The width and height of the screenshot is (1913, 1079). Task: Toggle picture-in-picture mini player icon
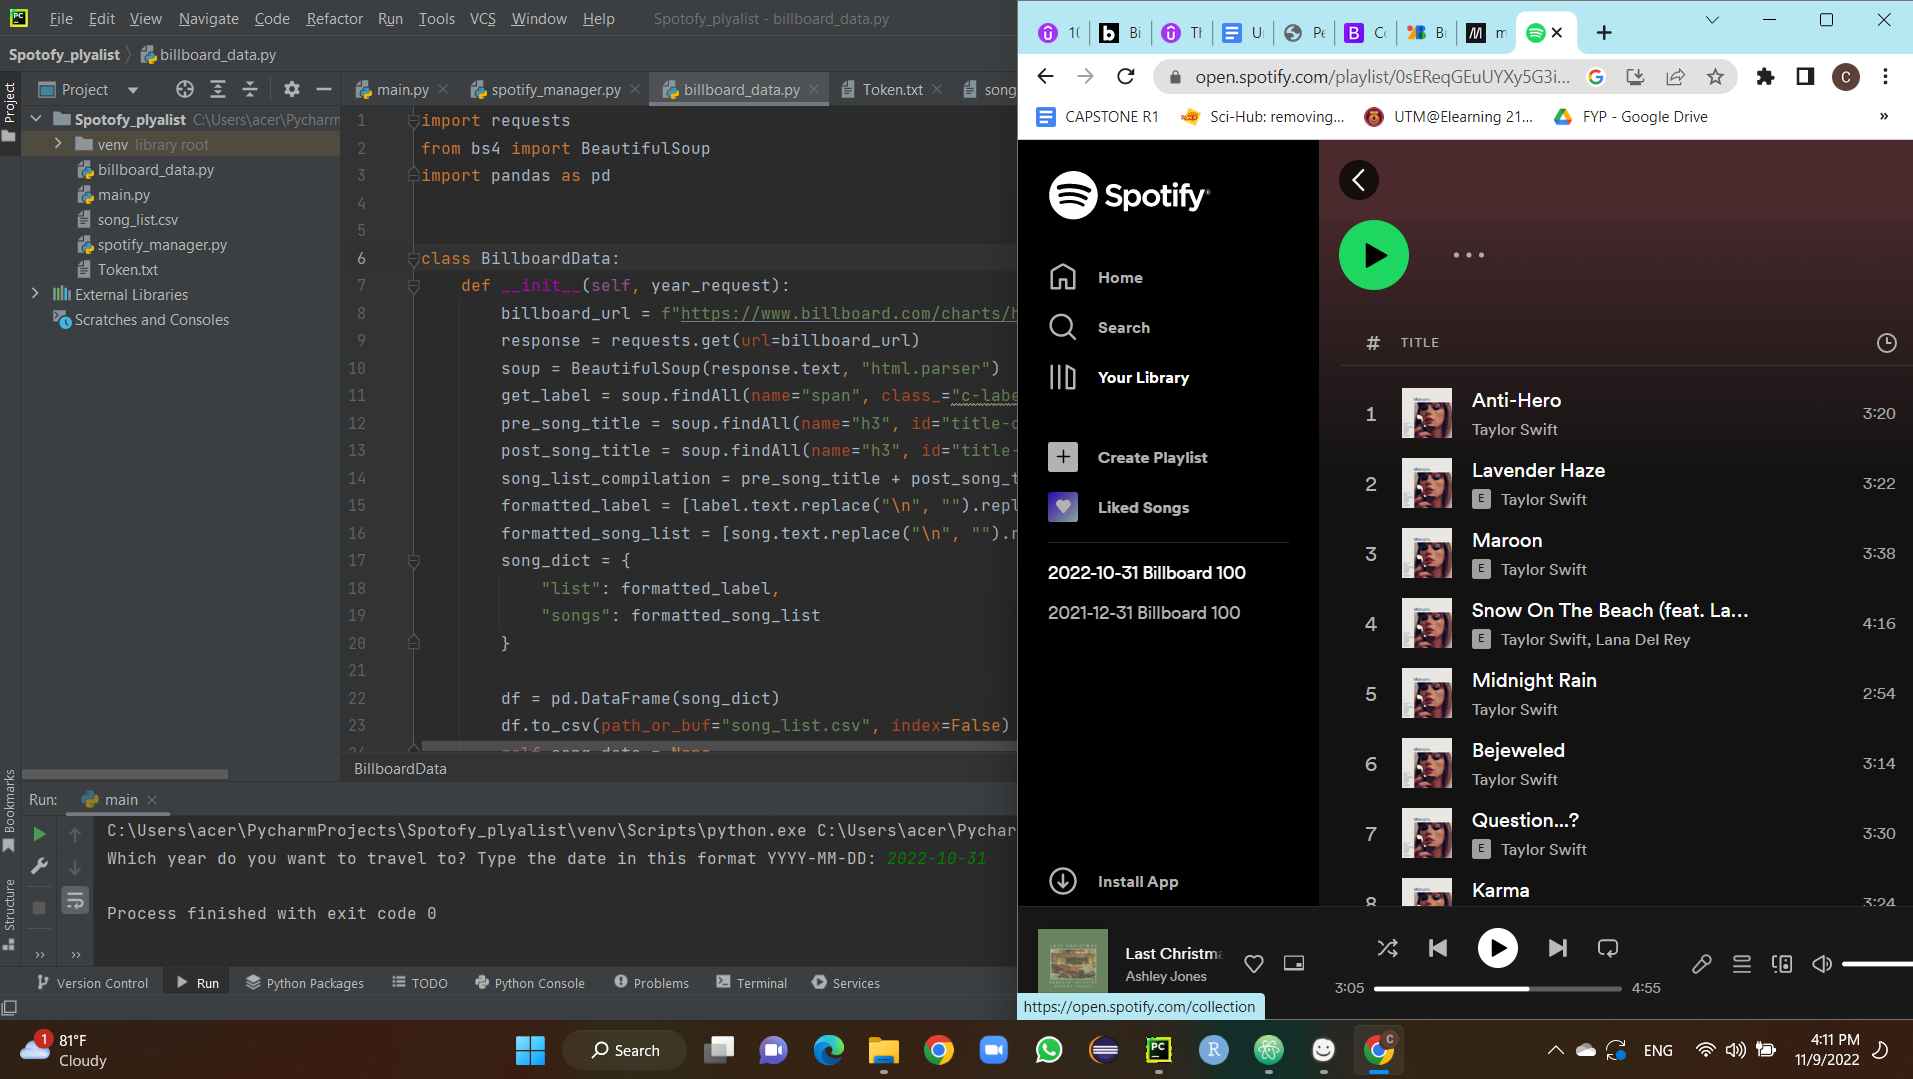point(1294,964)
